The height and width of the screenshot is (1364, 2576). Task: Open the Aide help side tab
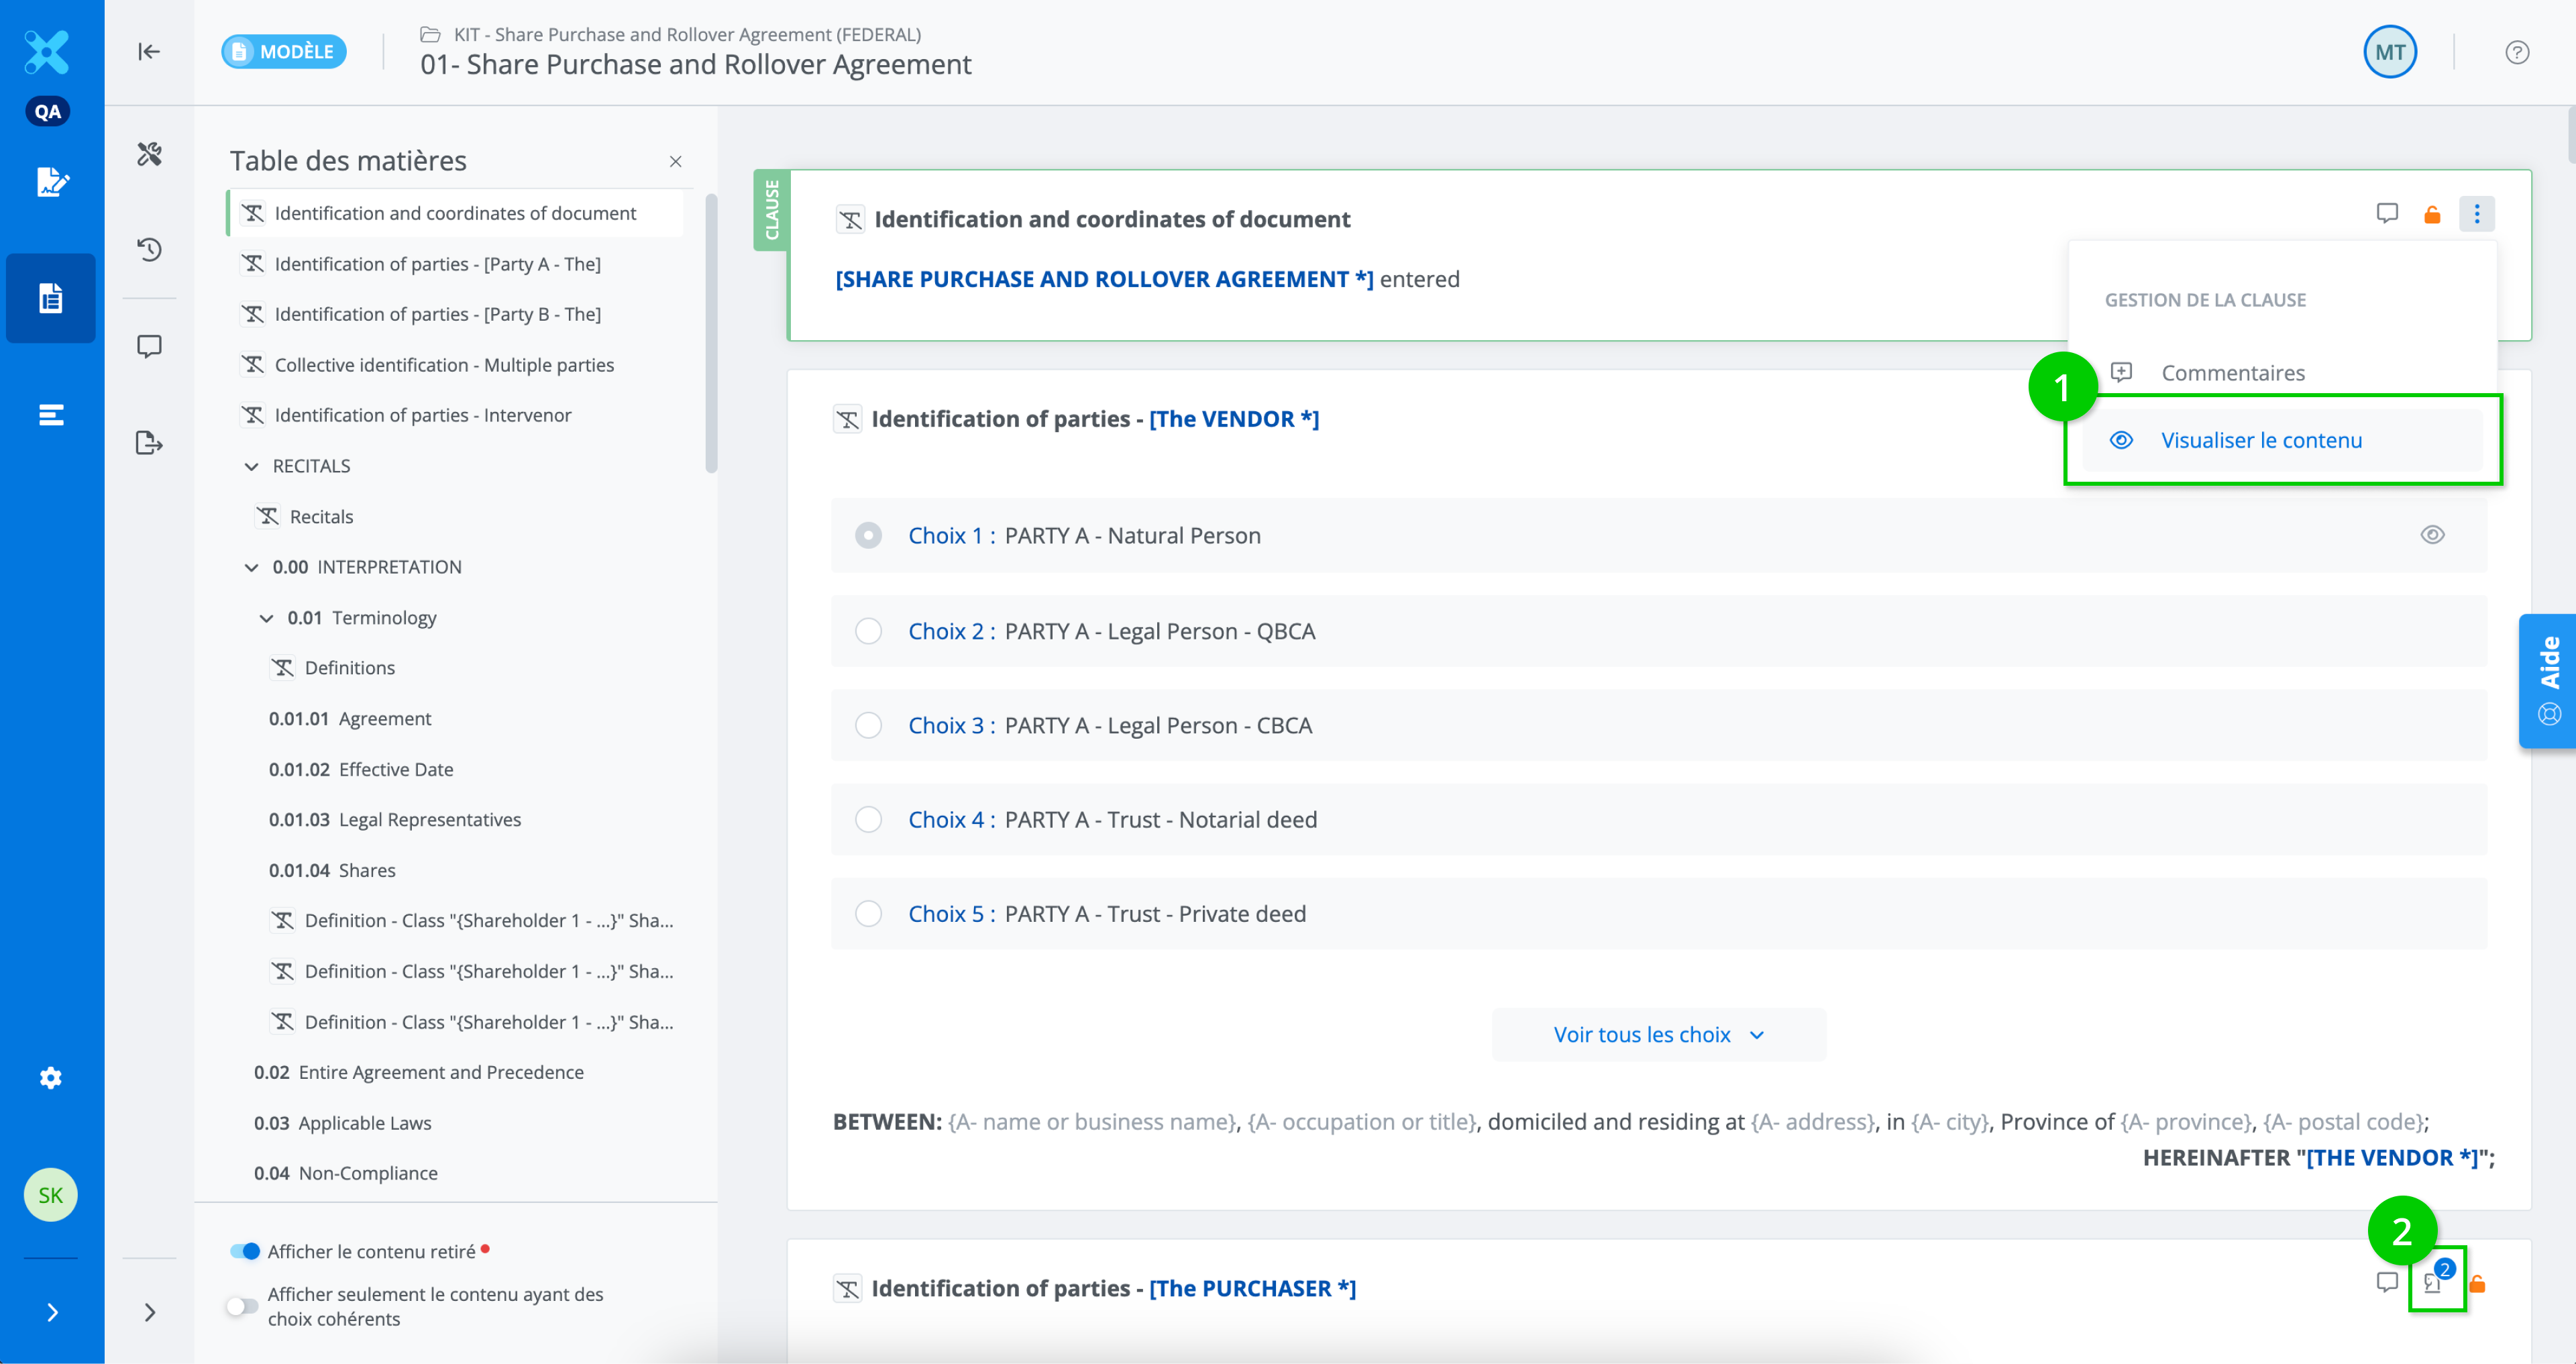(2548, 680)
